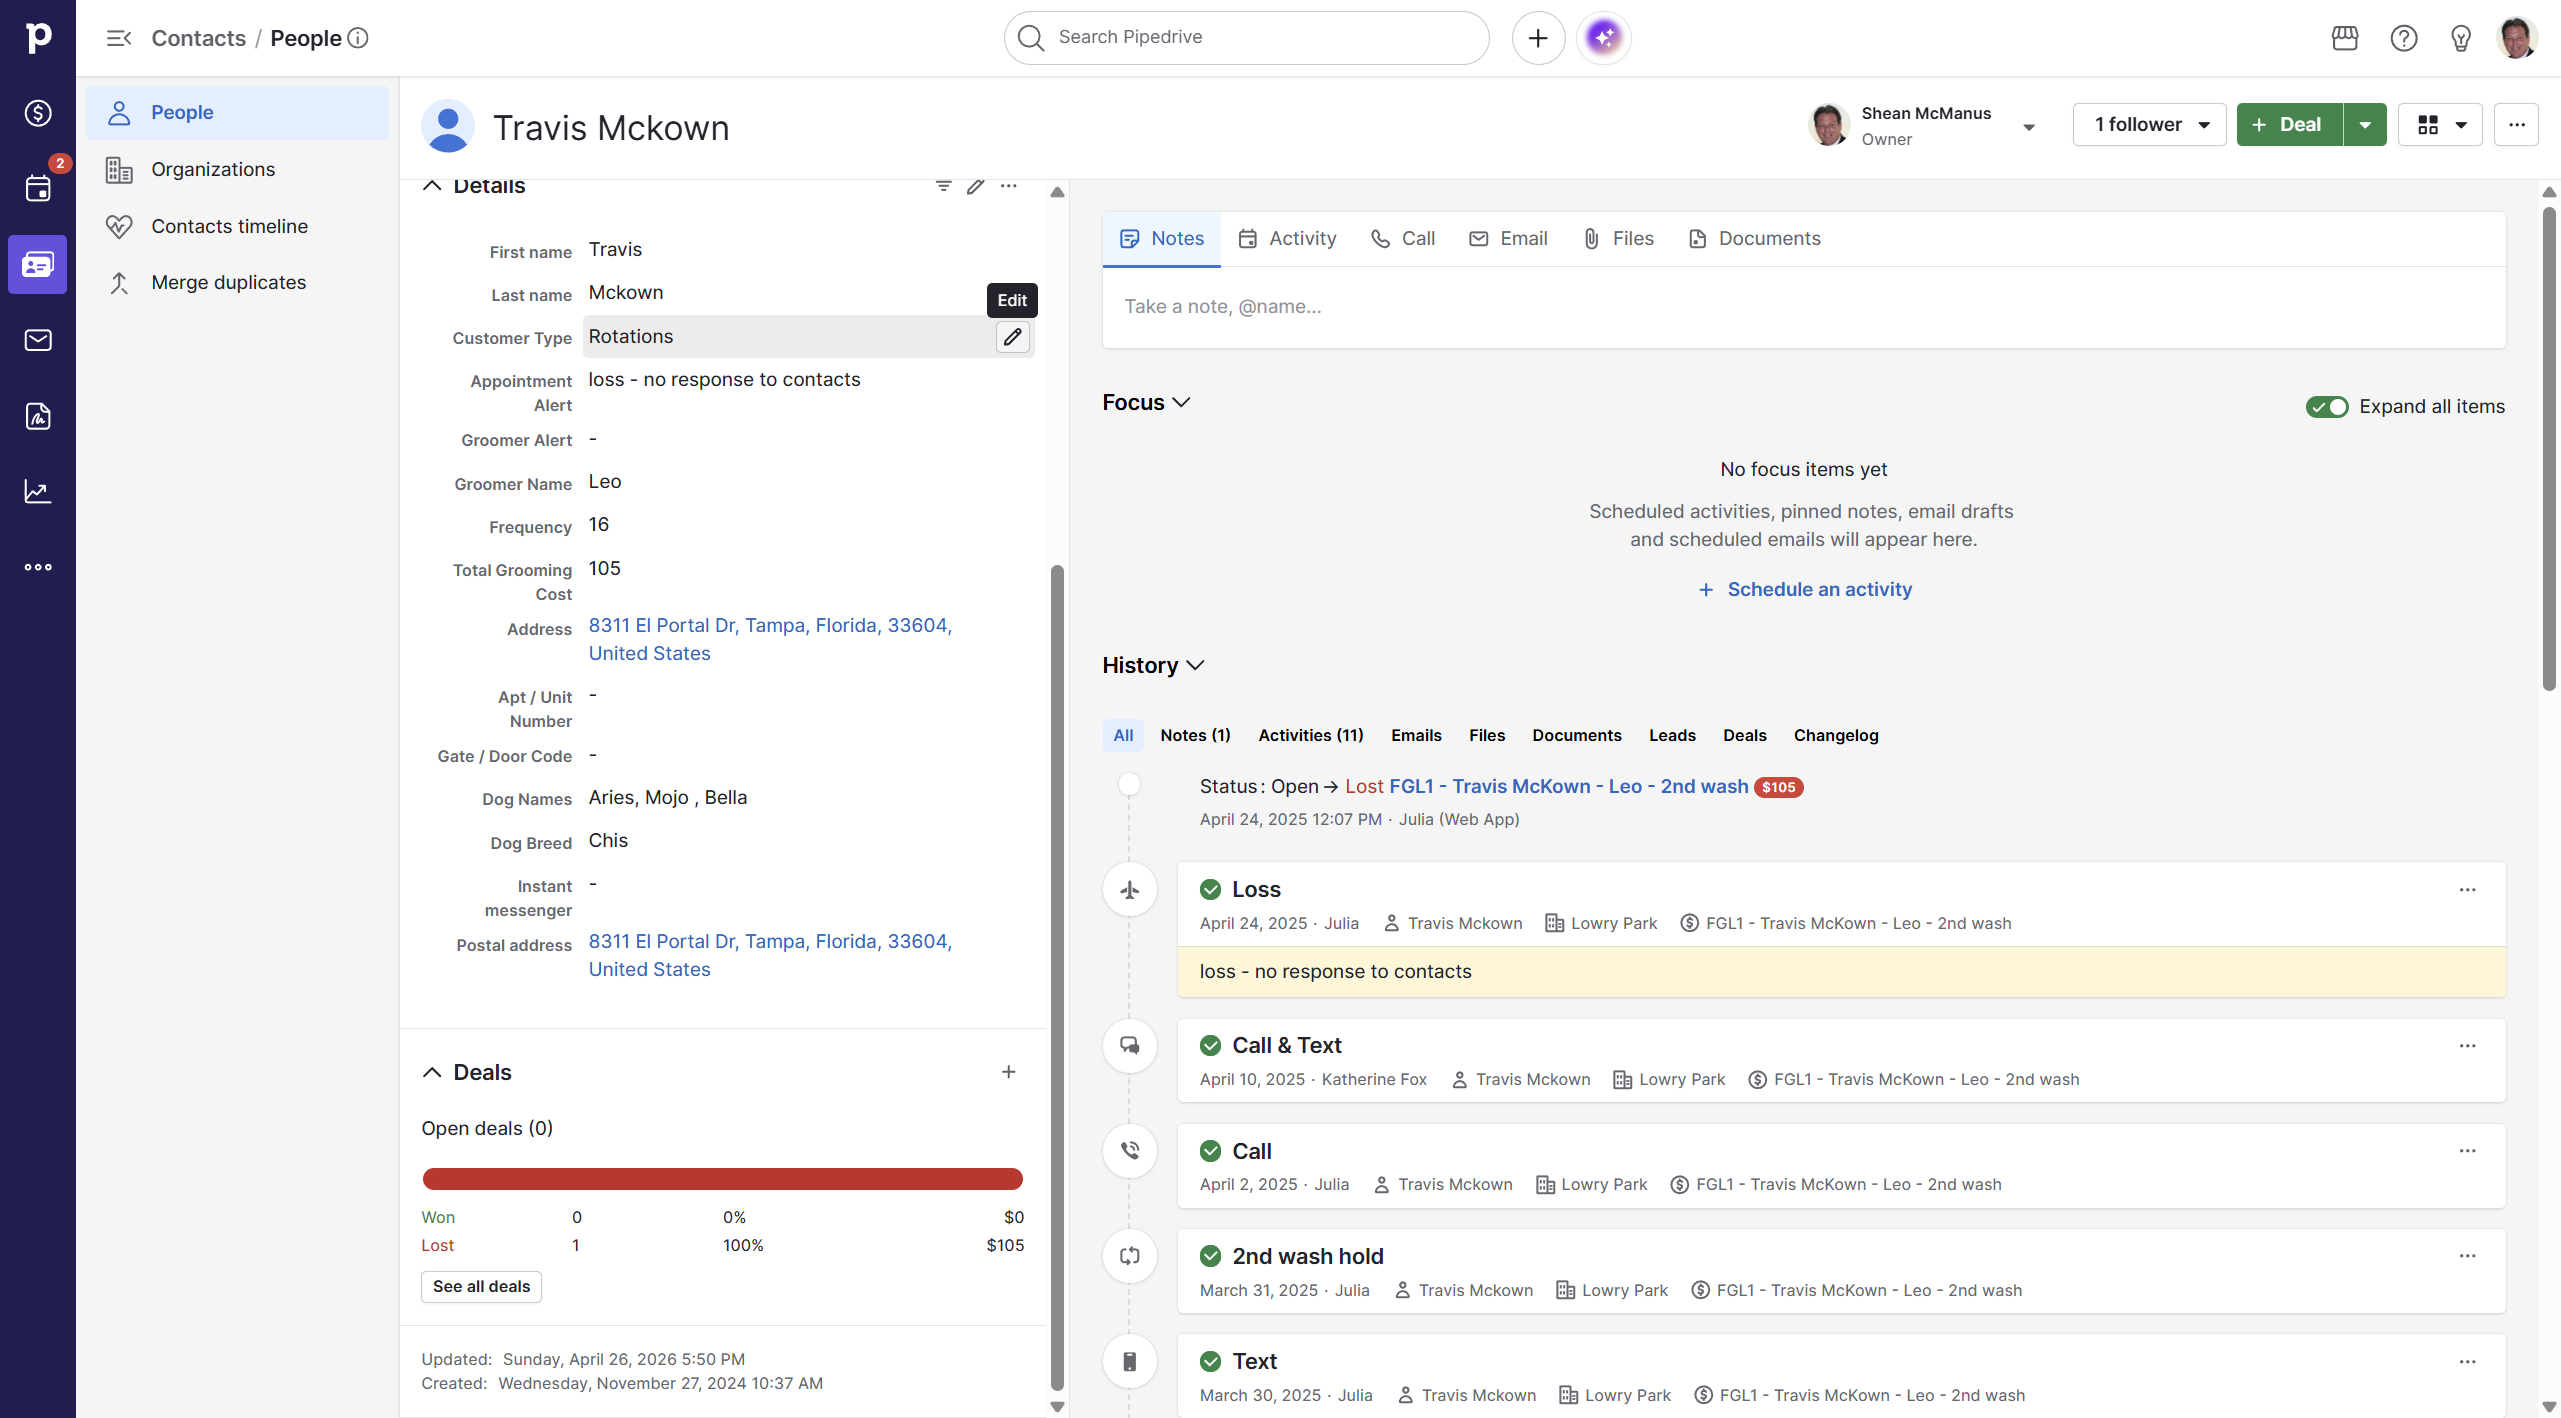Image resolution: width=2561 pixels, height=1418 pixels.
Task: Click the plus icon in Deals section
Action: point(1008,1072)
